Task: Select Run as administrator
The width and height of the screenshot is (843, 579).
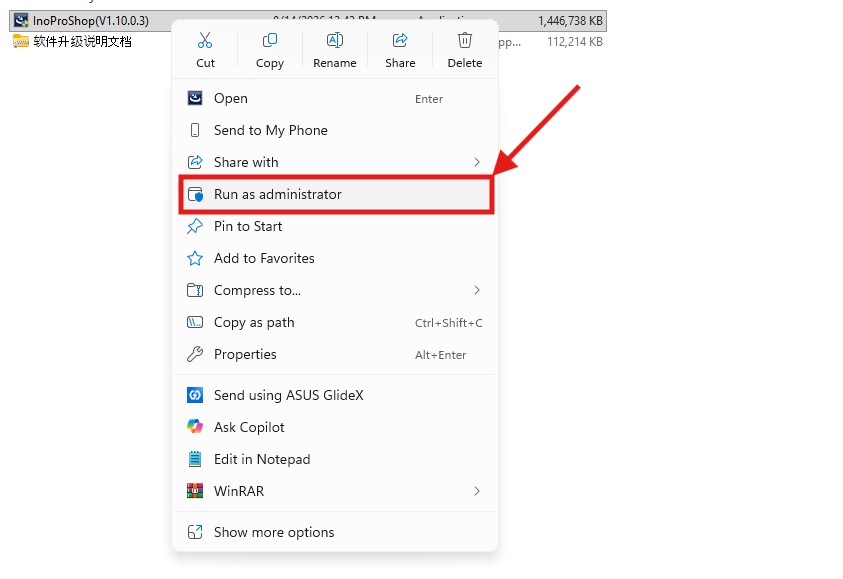Action: [x=335, y=194]
